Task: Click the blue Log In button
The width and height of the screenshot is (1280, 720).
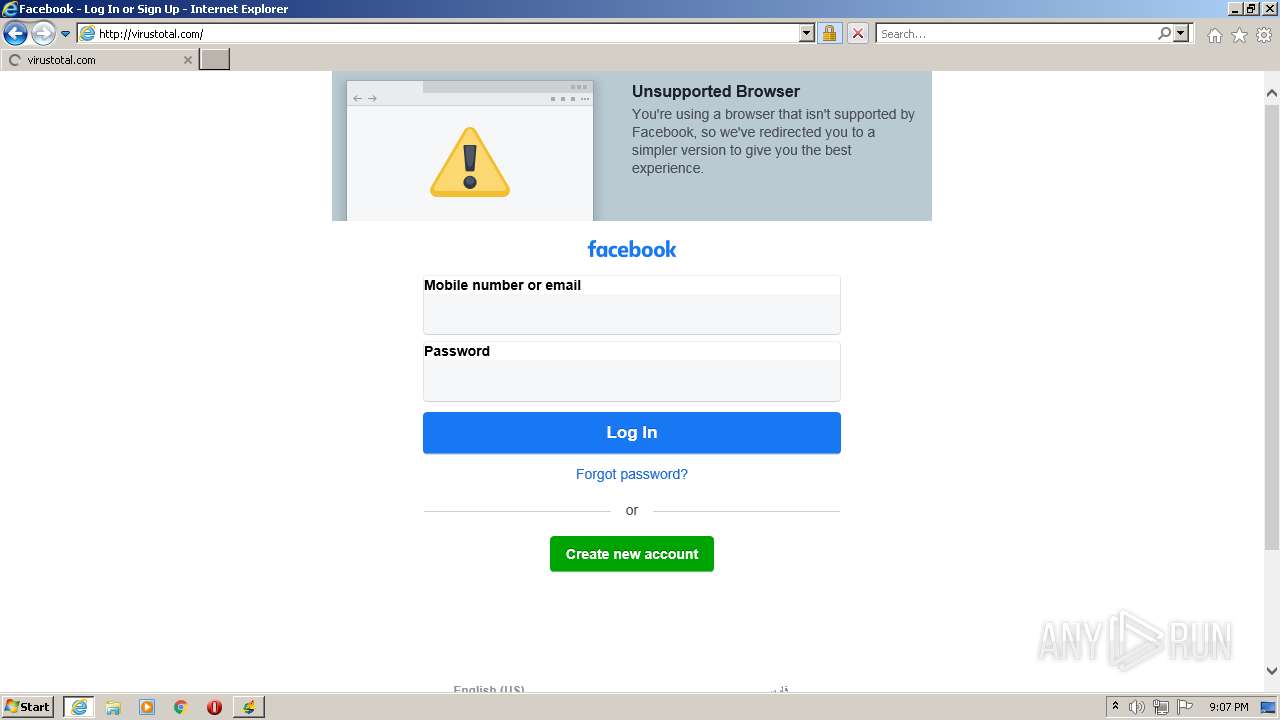Action: pyautogui.click(x=632, y=433)
